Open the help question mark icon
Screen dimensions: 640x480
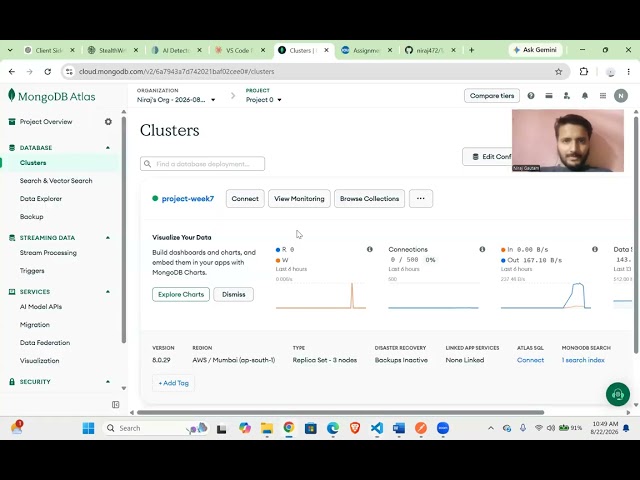(531, 96)
